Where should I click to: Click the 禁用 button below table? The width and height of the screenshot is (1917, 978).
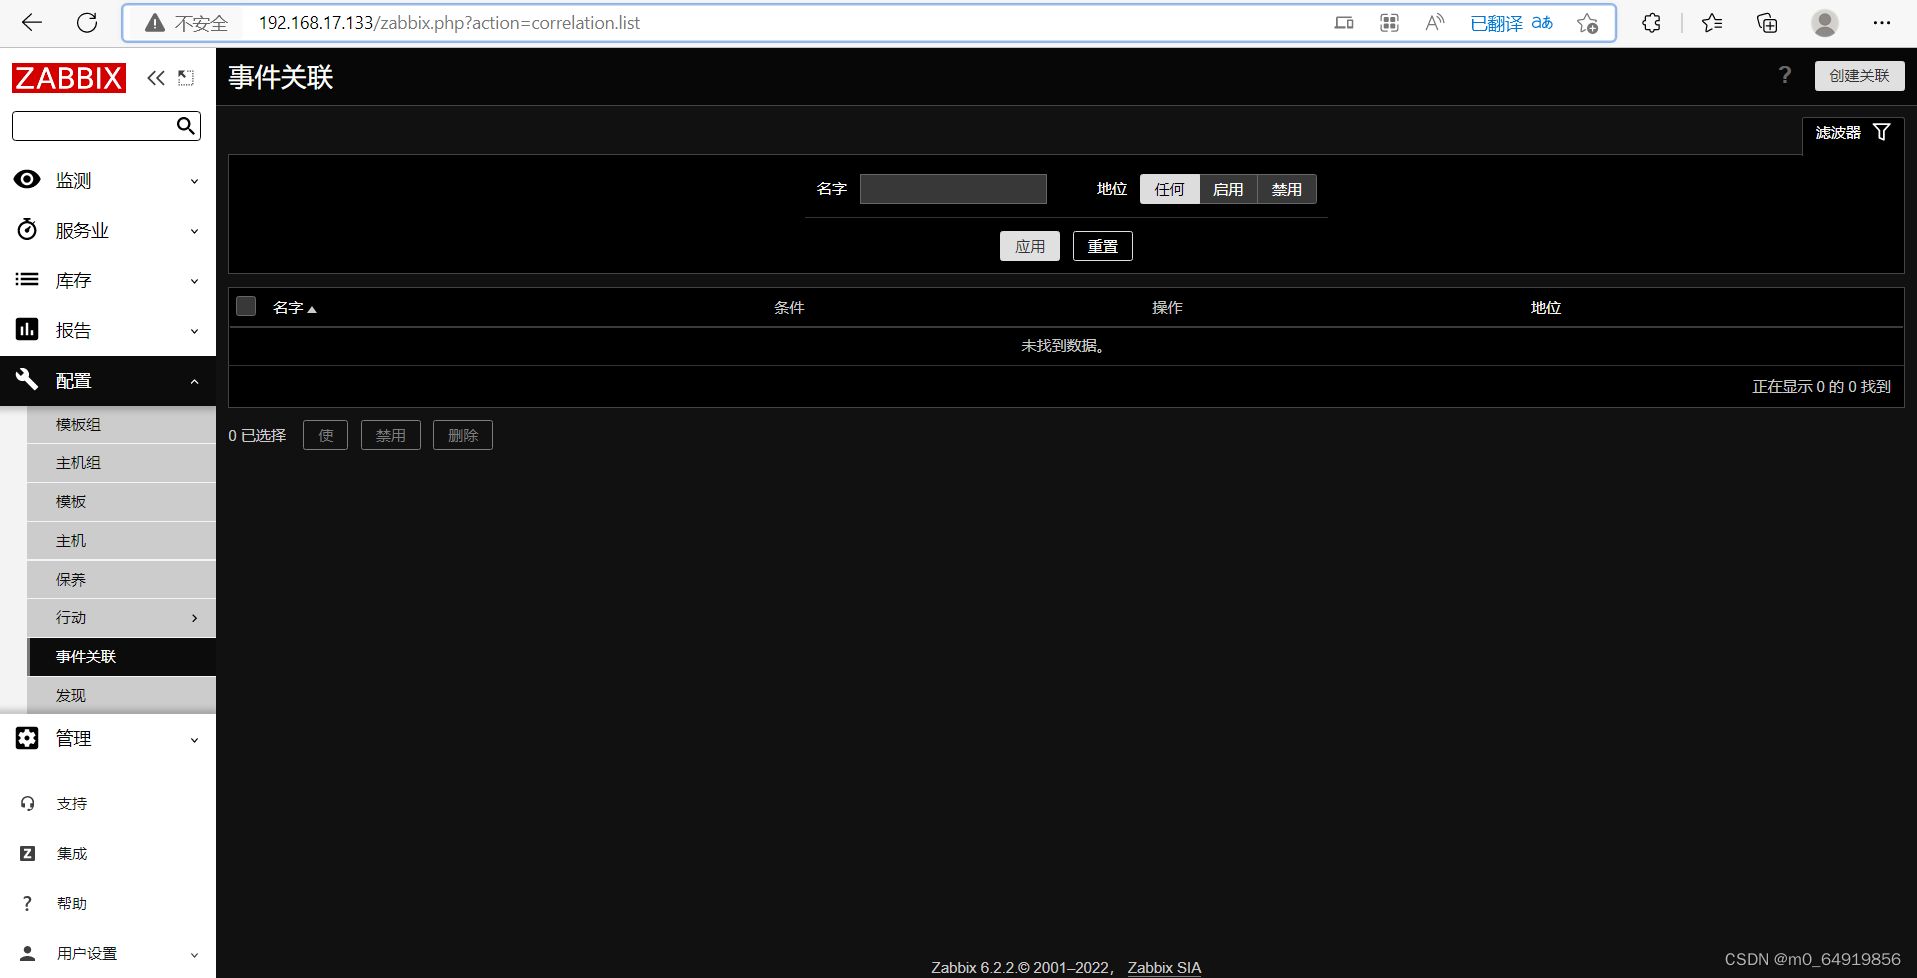[390, 435]
